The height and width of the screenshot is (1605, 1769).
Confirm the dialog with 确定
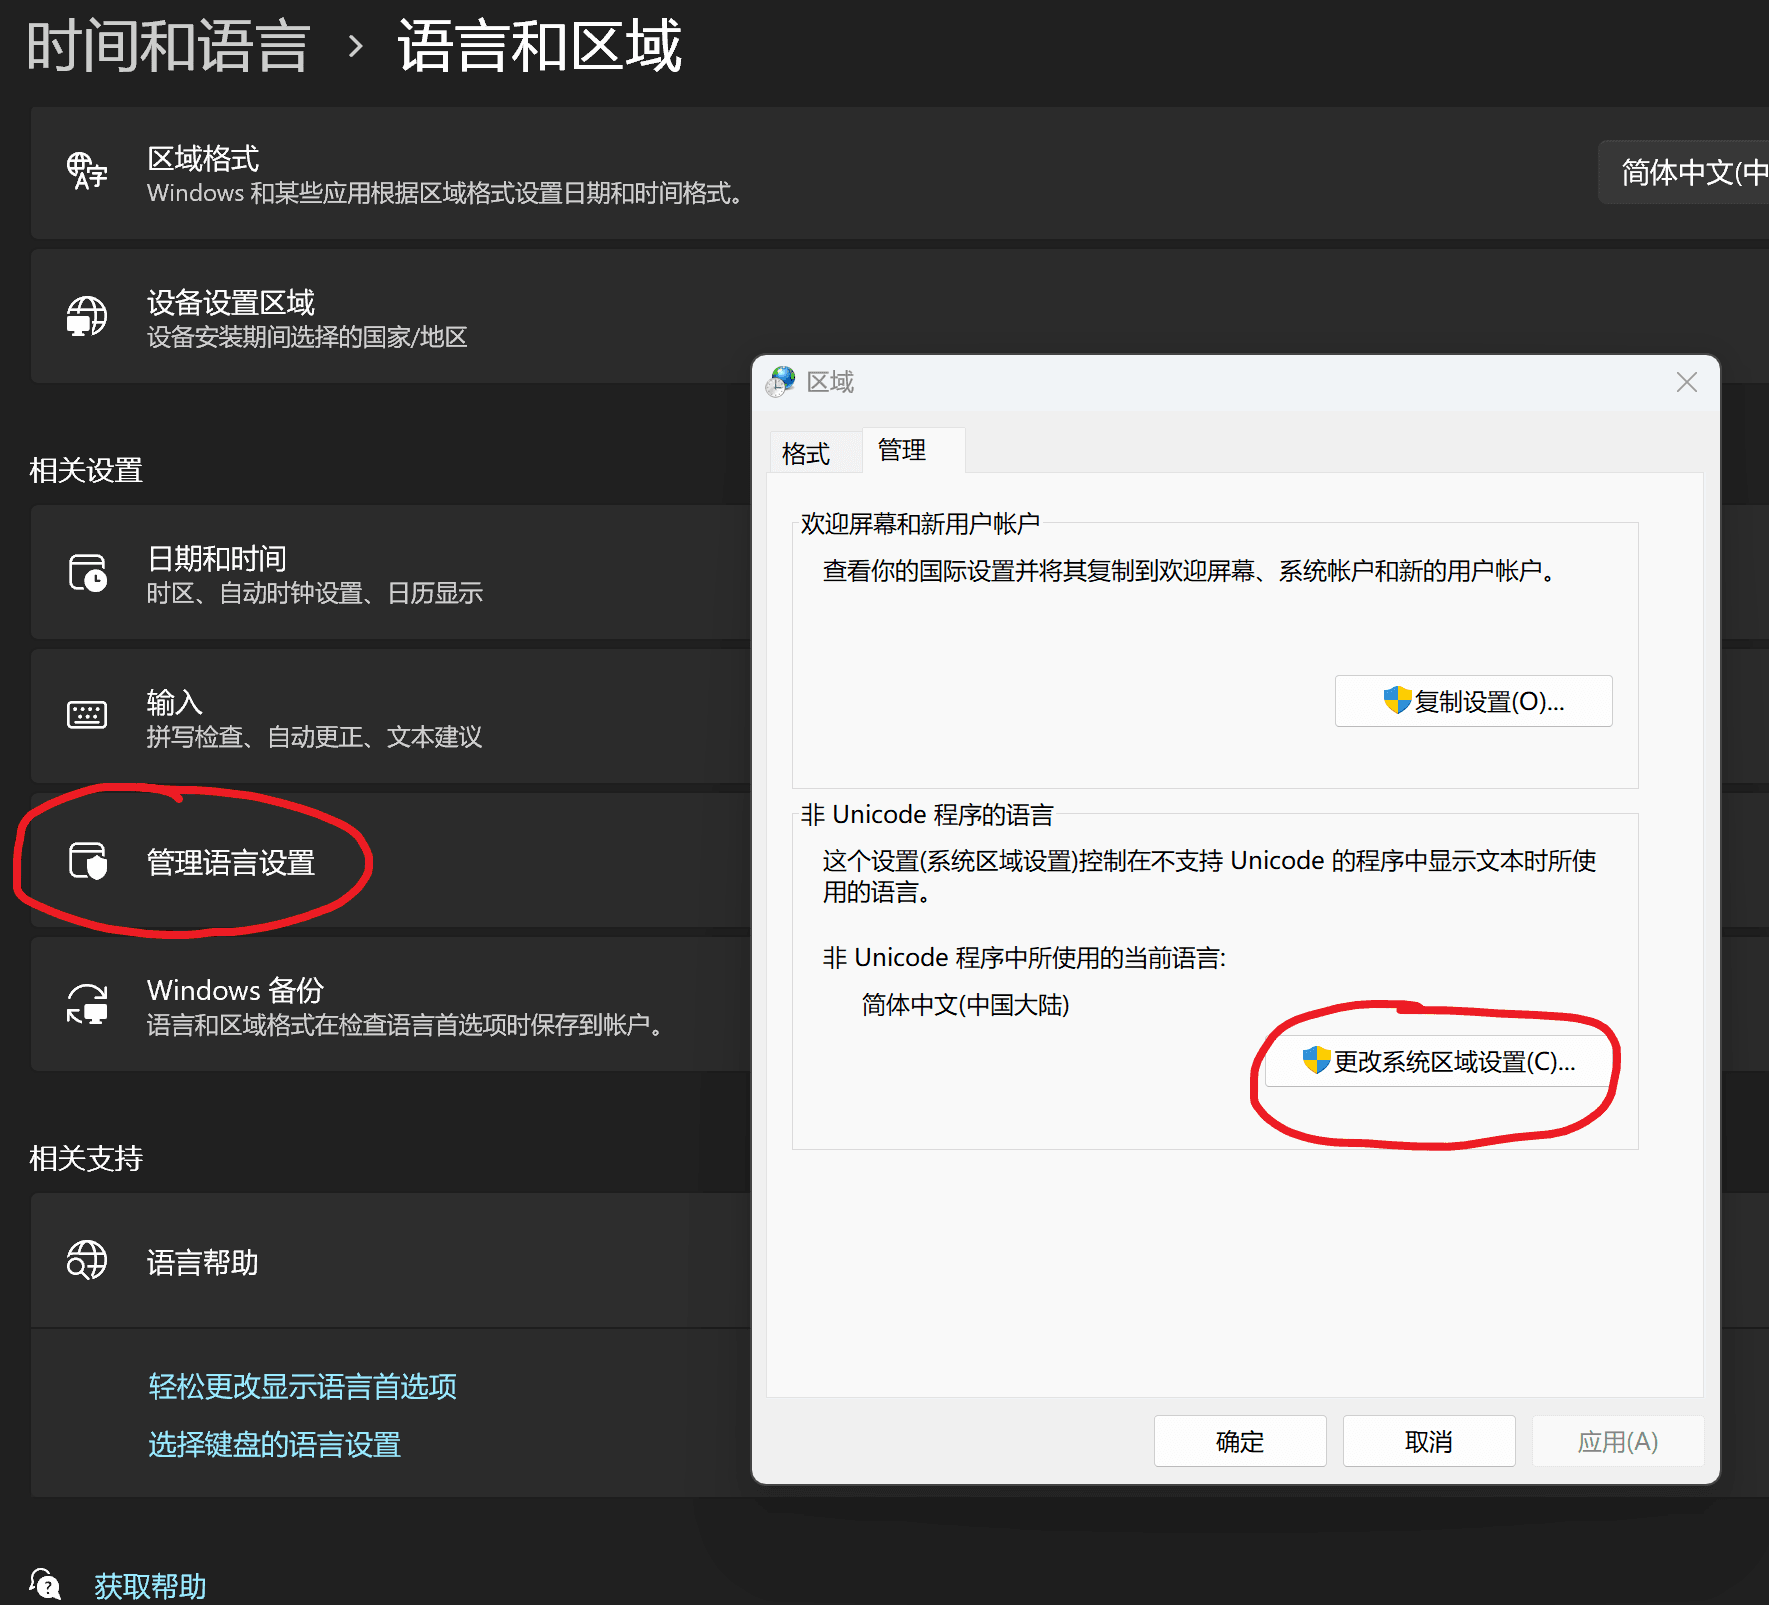tap(1239, 1441)
